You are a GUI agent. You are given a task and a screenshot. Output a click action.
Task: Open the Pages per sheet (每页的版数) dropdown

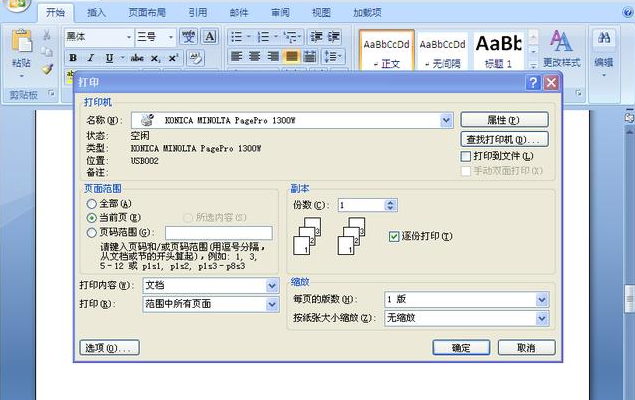(542, 300)
